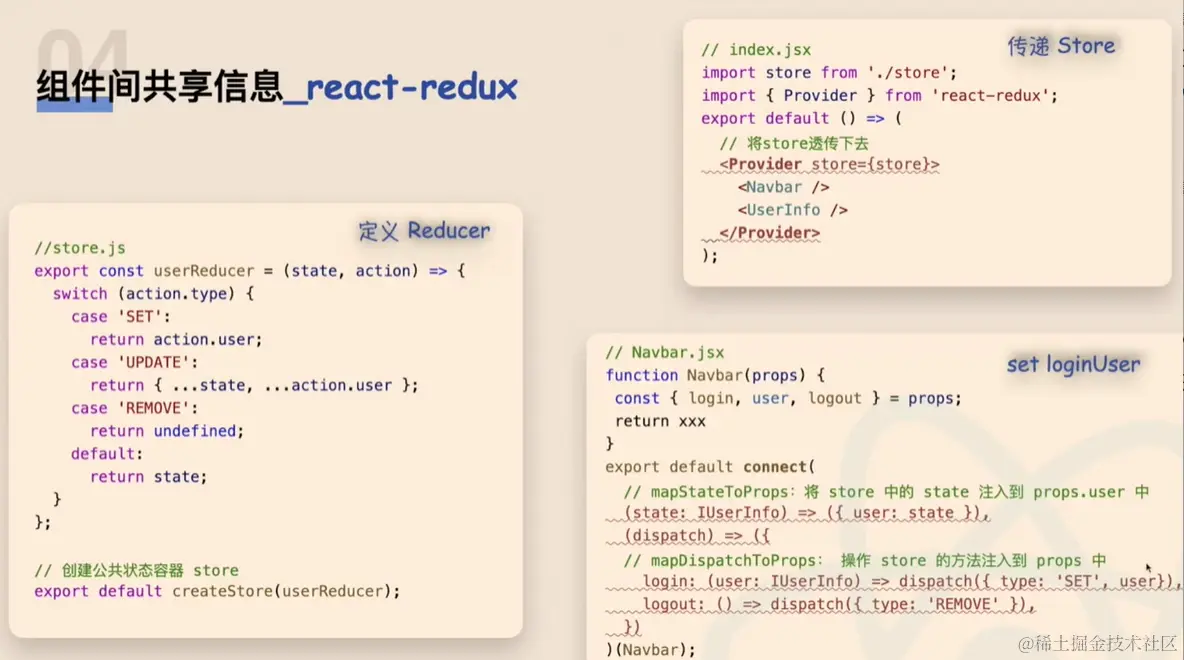Click the line import { Provider } from 'react-redux'

(x=880, y=95)
